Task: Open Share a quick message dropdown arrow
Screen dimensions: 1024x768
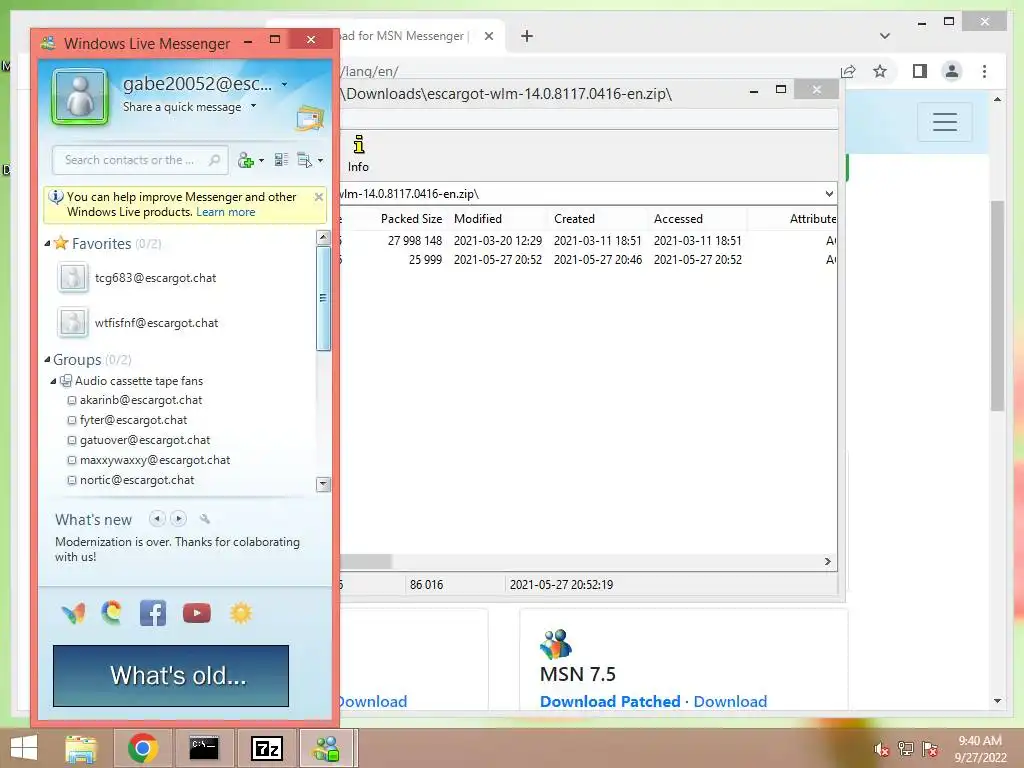Action: 253,106
